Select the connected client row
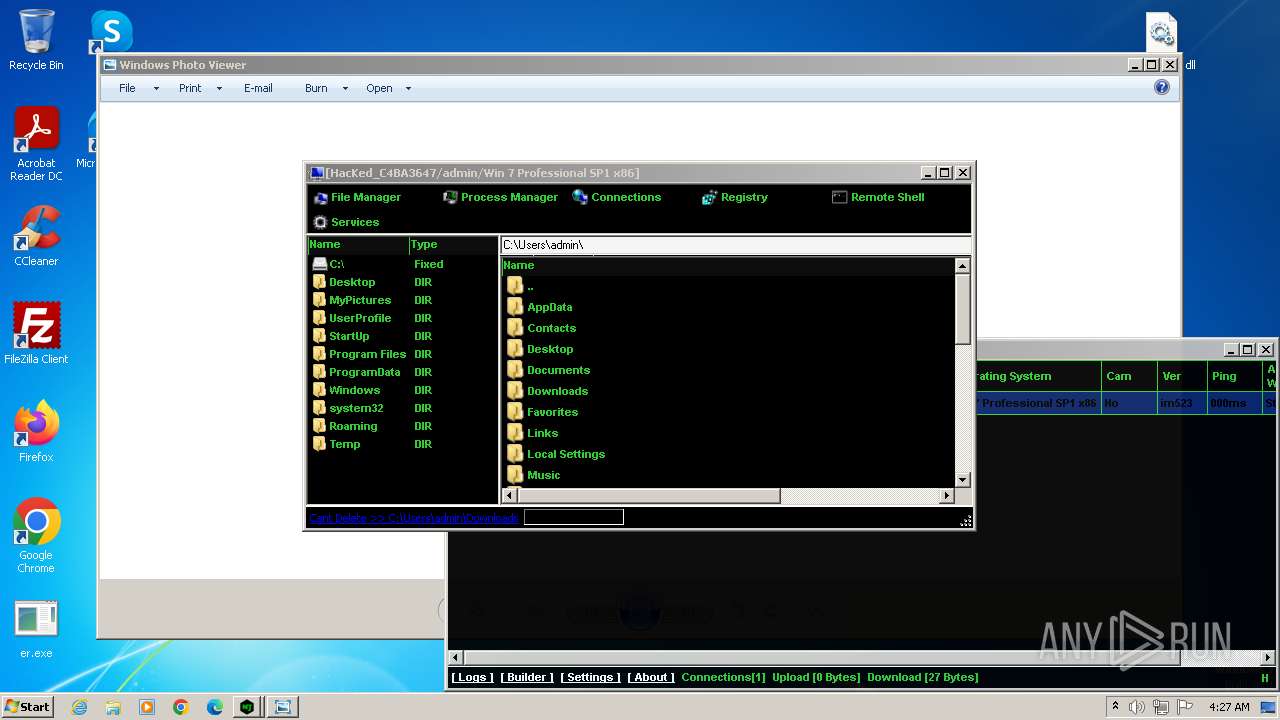Screen dimensions: 1280x720 point(1127,403)
